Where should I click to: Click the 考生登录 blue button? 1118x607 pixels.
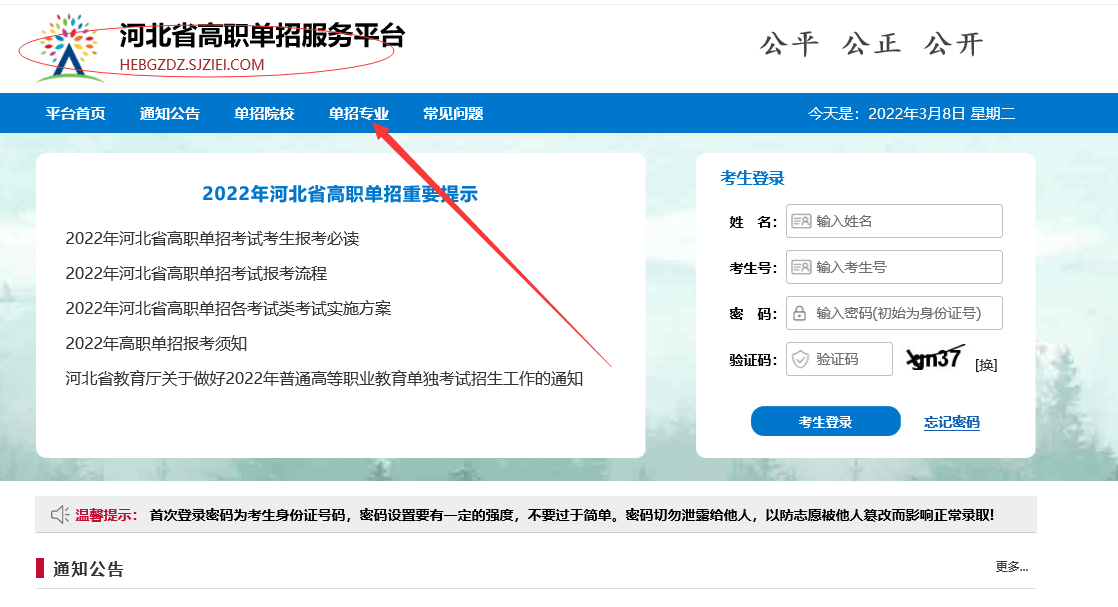[x=826, y=422]
